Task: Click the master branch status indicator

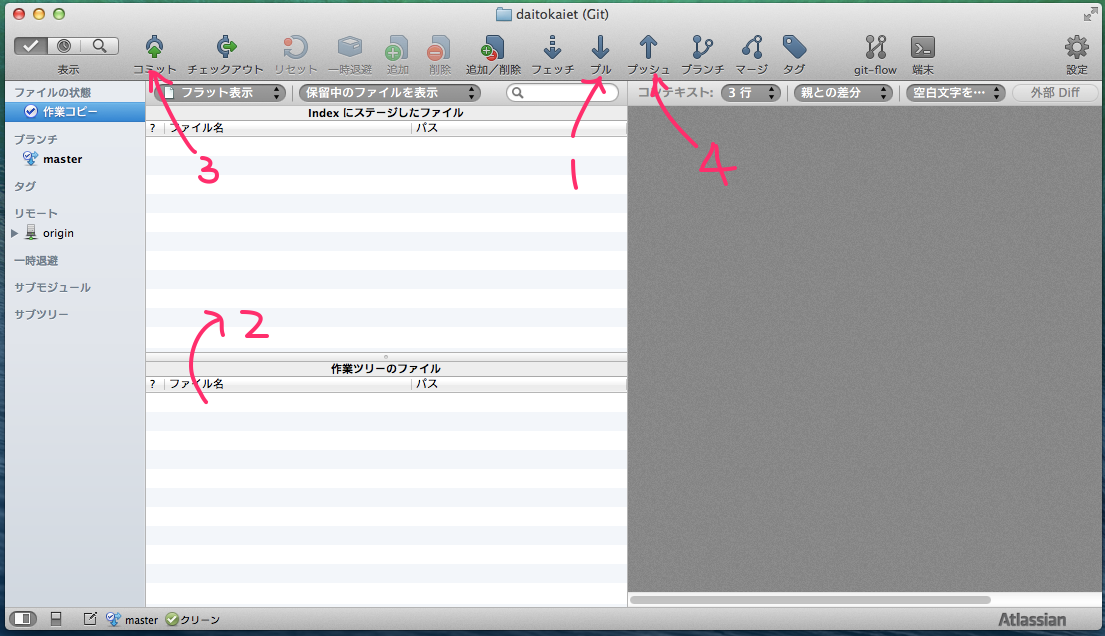Action: pos(132,620)
